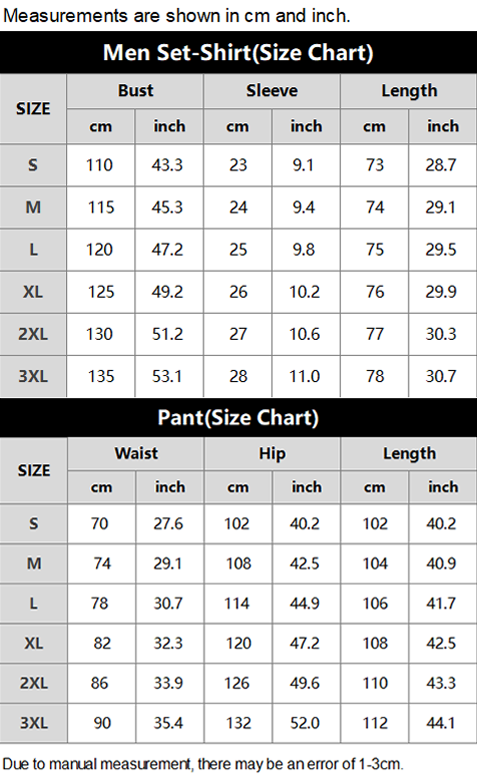Select pant length value 41.7 inch
The image size is (477, 782).
pyautogui.click(x=443, y=603)
